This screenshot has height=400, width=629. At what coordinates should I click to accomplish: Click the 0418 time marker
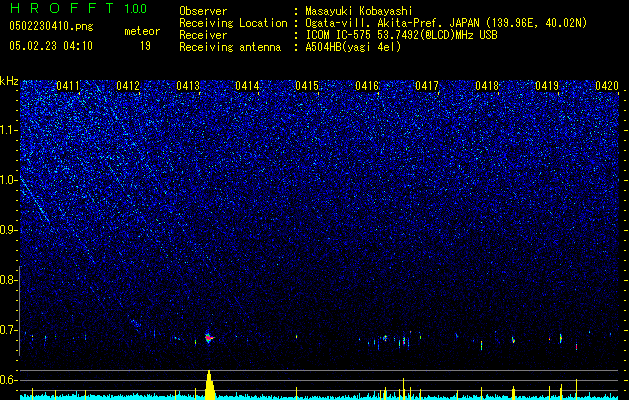(487, 86)
